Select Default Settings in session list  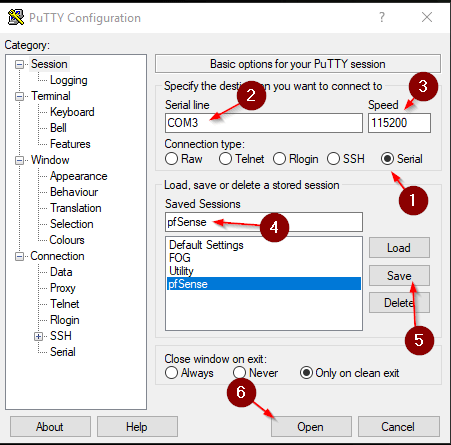264,245
